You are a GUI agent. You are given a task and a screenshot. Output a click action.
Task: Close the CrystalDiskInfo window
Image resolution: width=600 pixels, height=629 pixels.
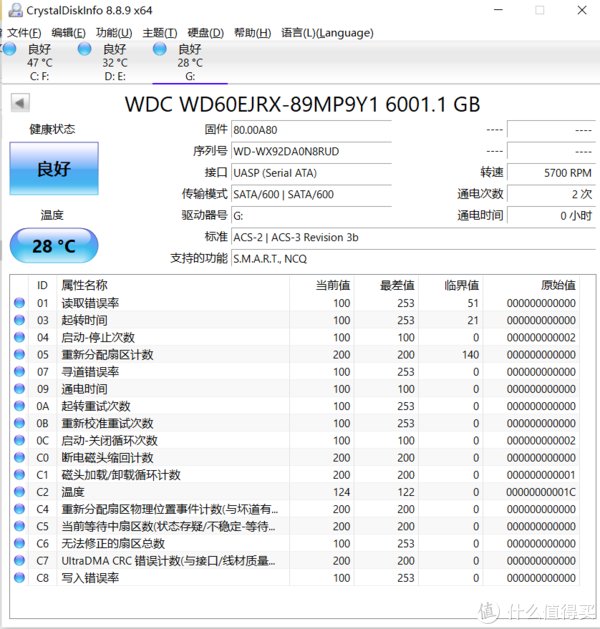tap(582, 10)
